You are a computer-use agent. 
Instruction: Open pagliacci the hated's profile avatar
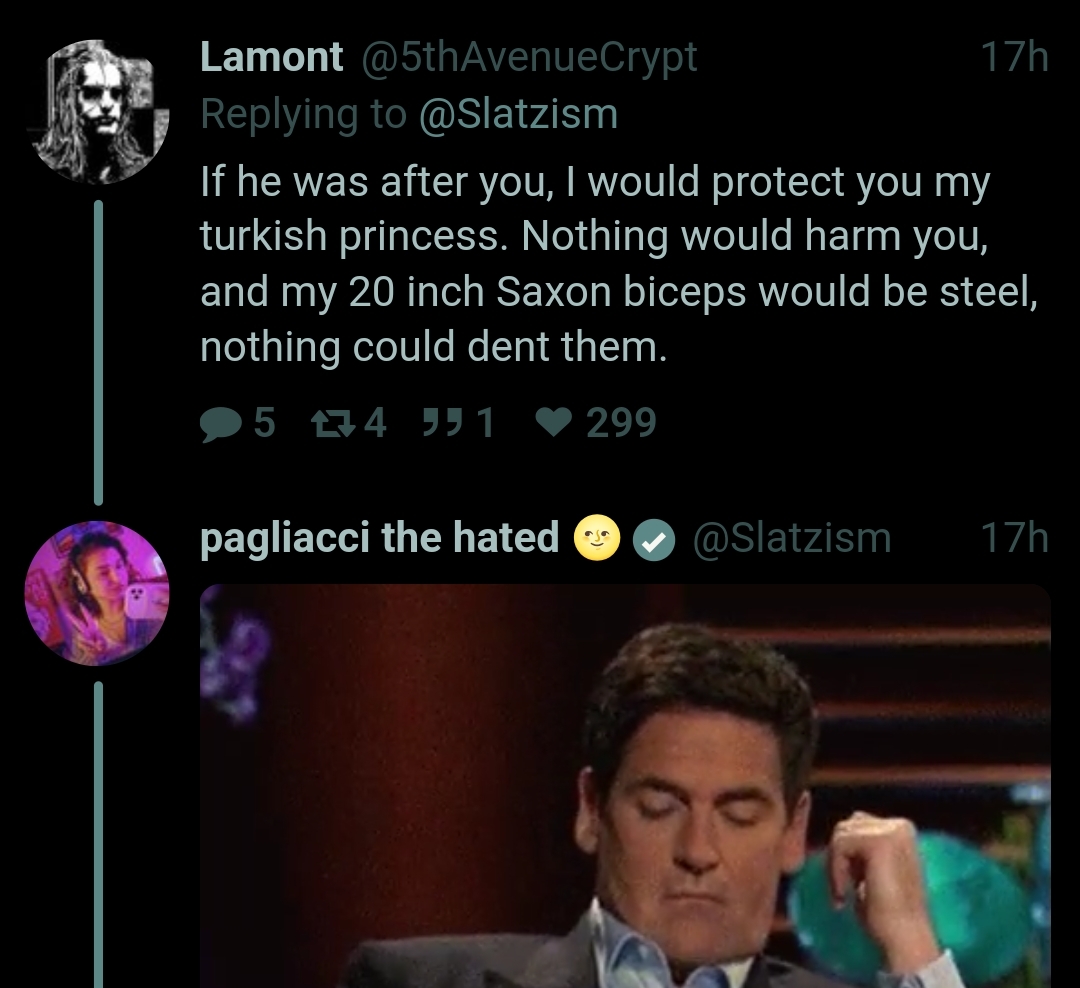pyautogui.click(x=96, y=593)
